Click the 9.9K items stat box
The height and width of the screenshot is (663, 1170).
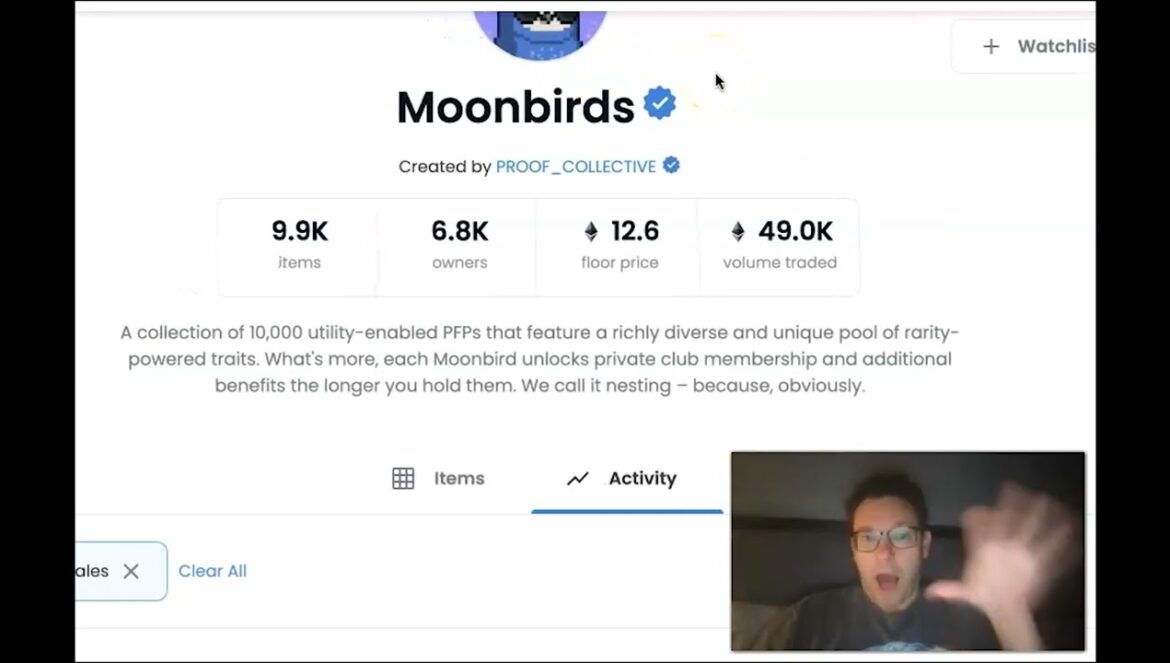coord(299,247)
